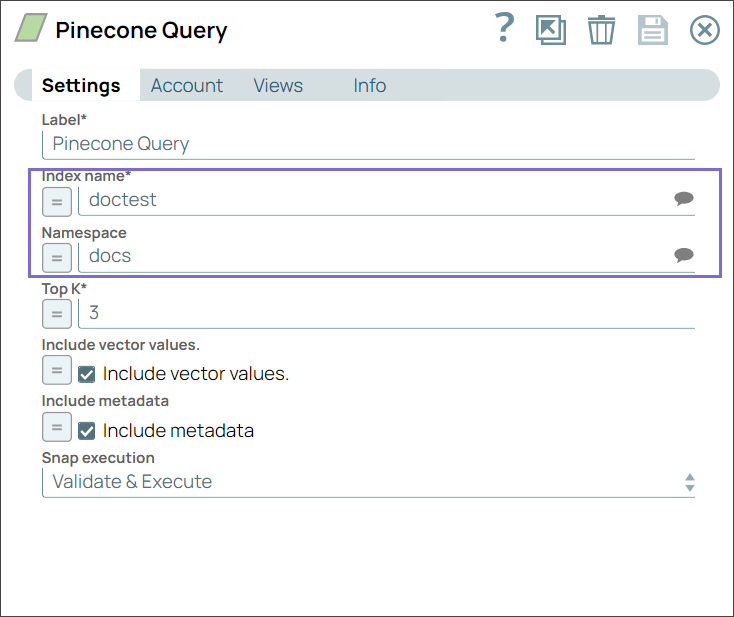The width and height of the screenshot is (734, 617).
Task: Open the Snap execution dropdown
Action: pos(368,482)
